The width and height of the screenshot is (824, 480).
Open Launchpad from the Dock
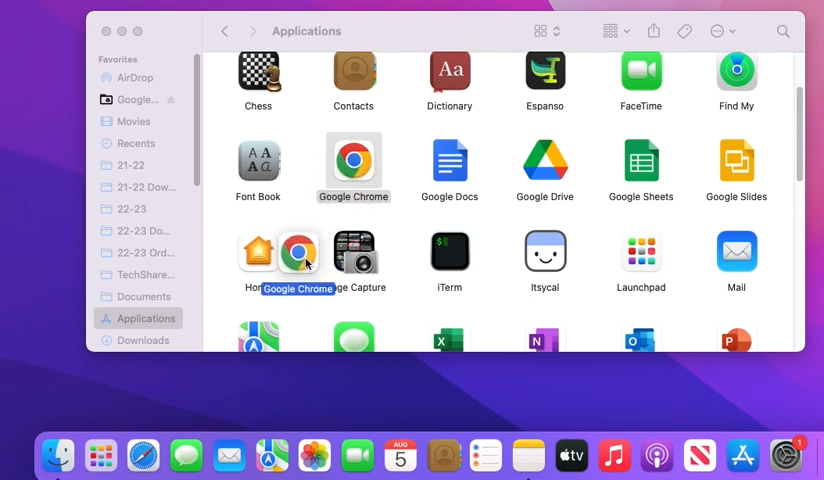pos(101,455)
